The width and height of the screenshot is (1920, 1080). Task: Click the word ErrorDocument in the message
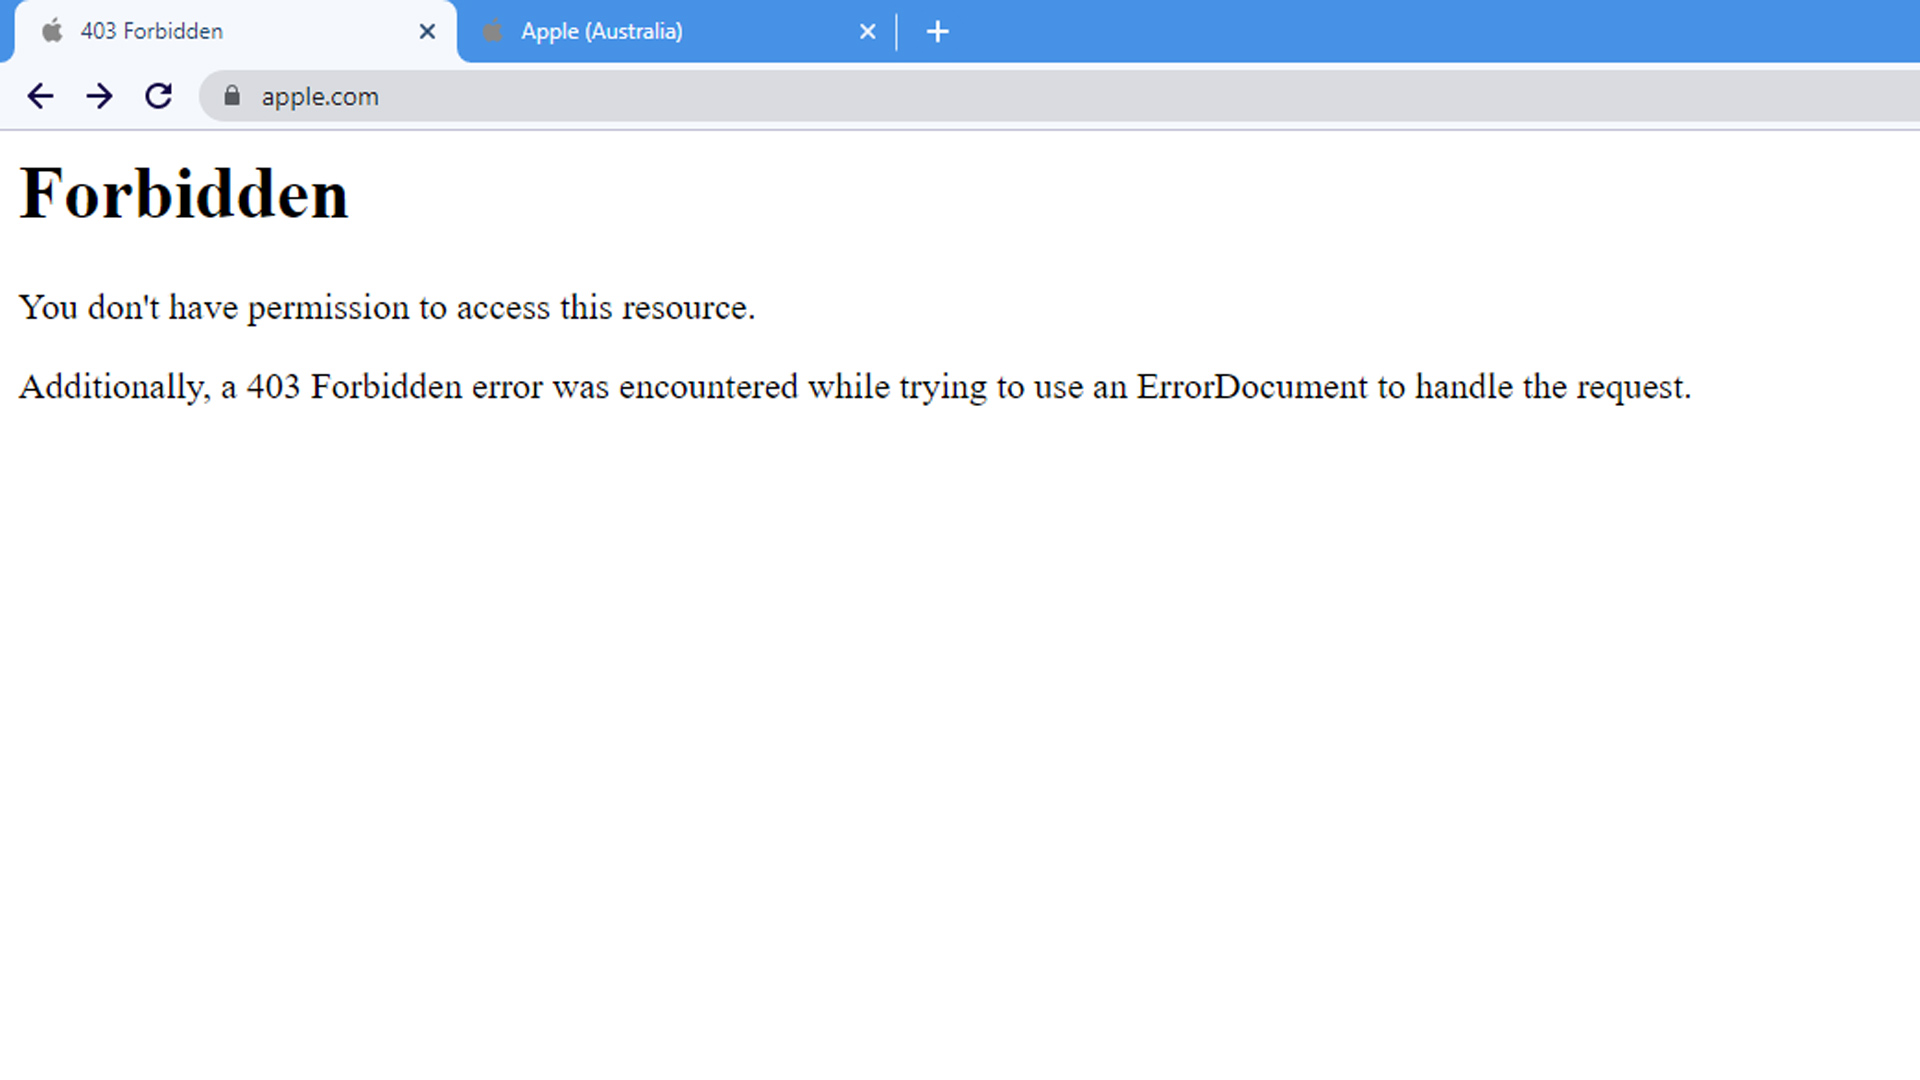[x=1251, y=387]
